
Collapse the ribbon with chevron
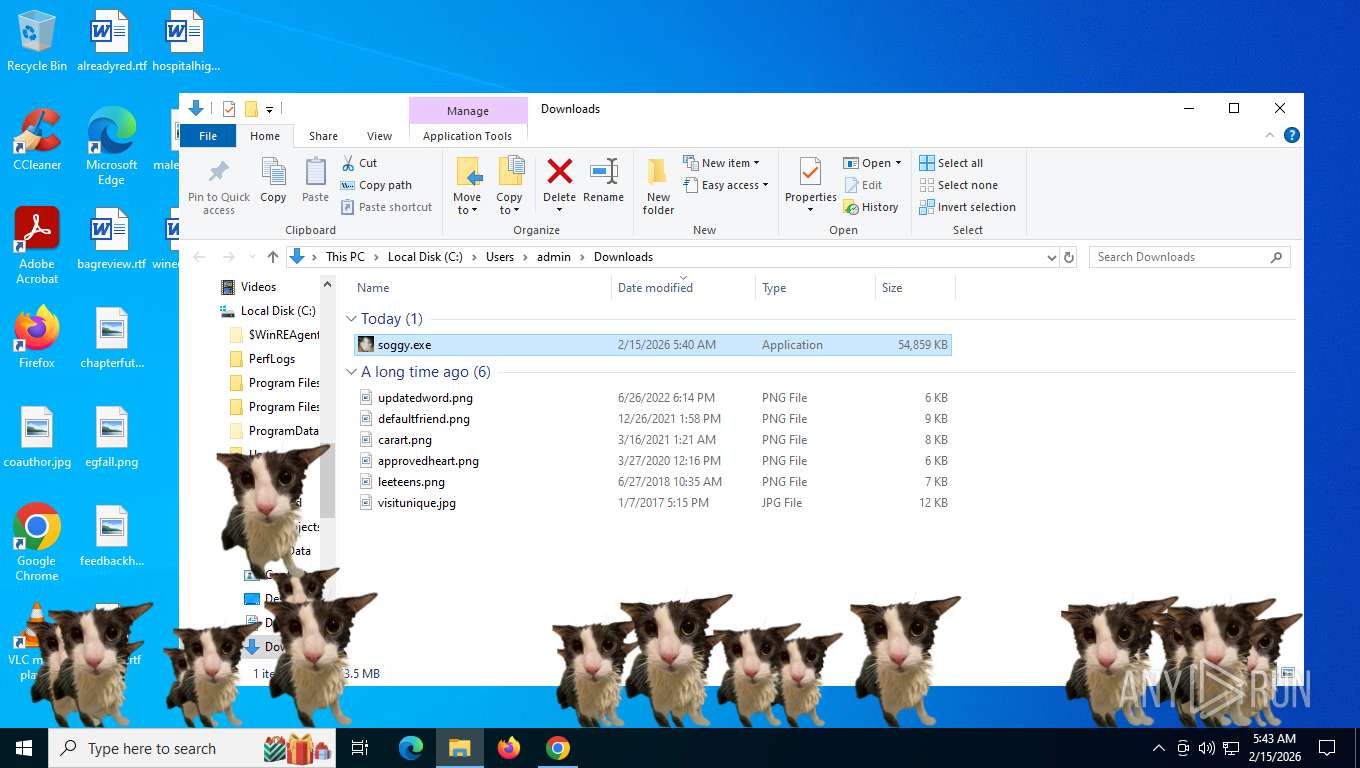1270,136
